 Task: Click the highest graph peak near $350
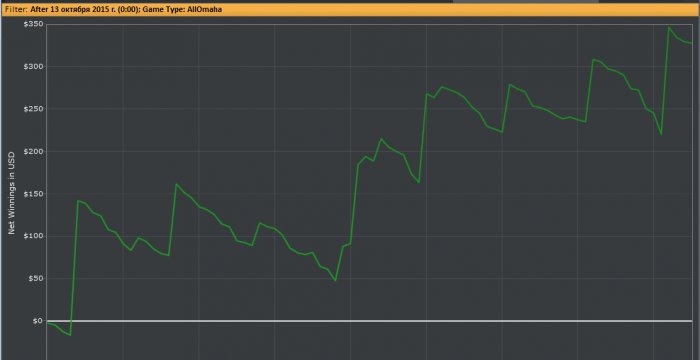tap(669, 28)
